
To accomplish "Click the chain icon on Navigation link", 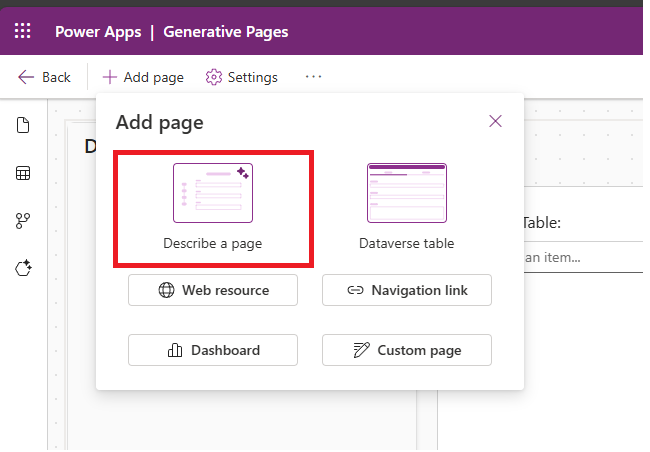I will (x=355, y=290).
